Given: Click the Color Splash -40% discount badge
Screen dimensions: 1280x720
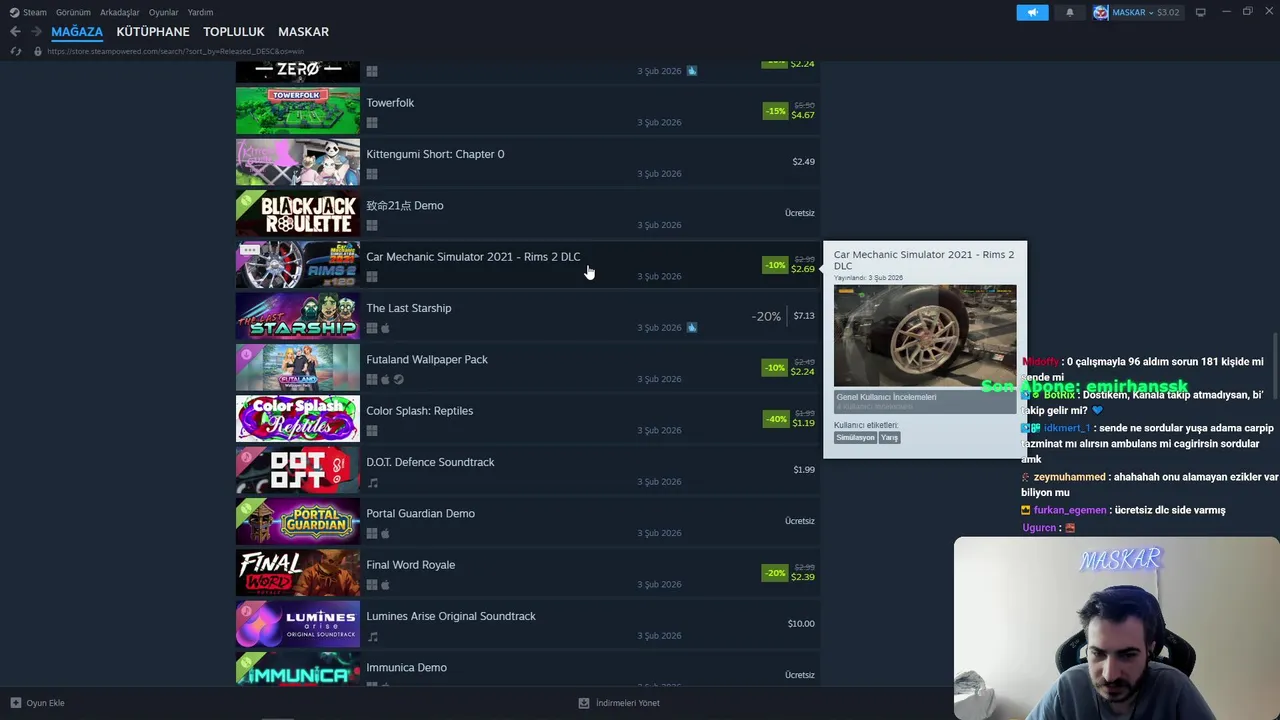Looking at the screenshot, I should [775, 419].
